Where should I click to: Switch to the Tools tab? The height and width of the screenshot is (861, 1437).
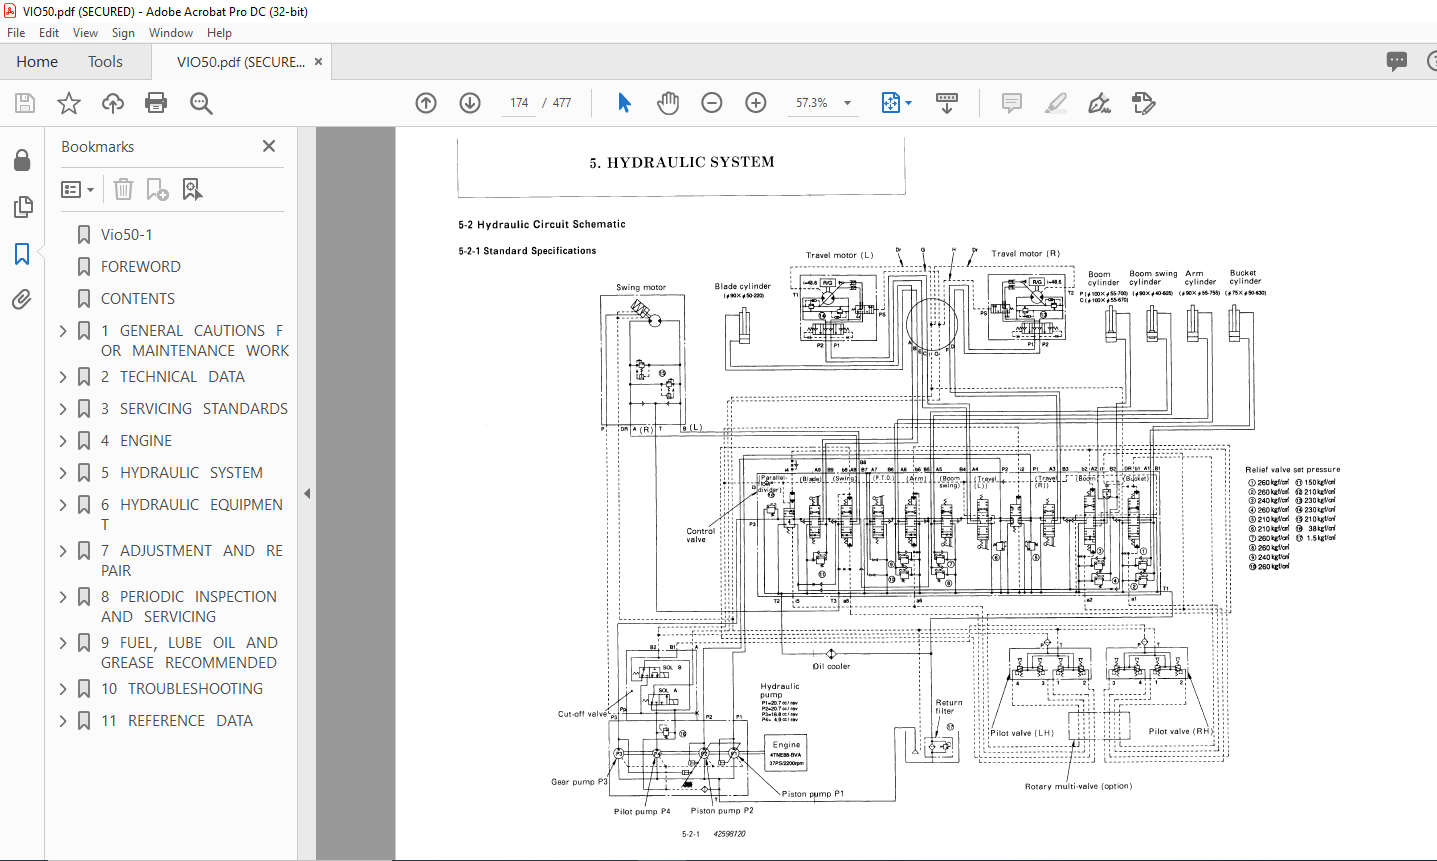[105, 61]
